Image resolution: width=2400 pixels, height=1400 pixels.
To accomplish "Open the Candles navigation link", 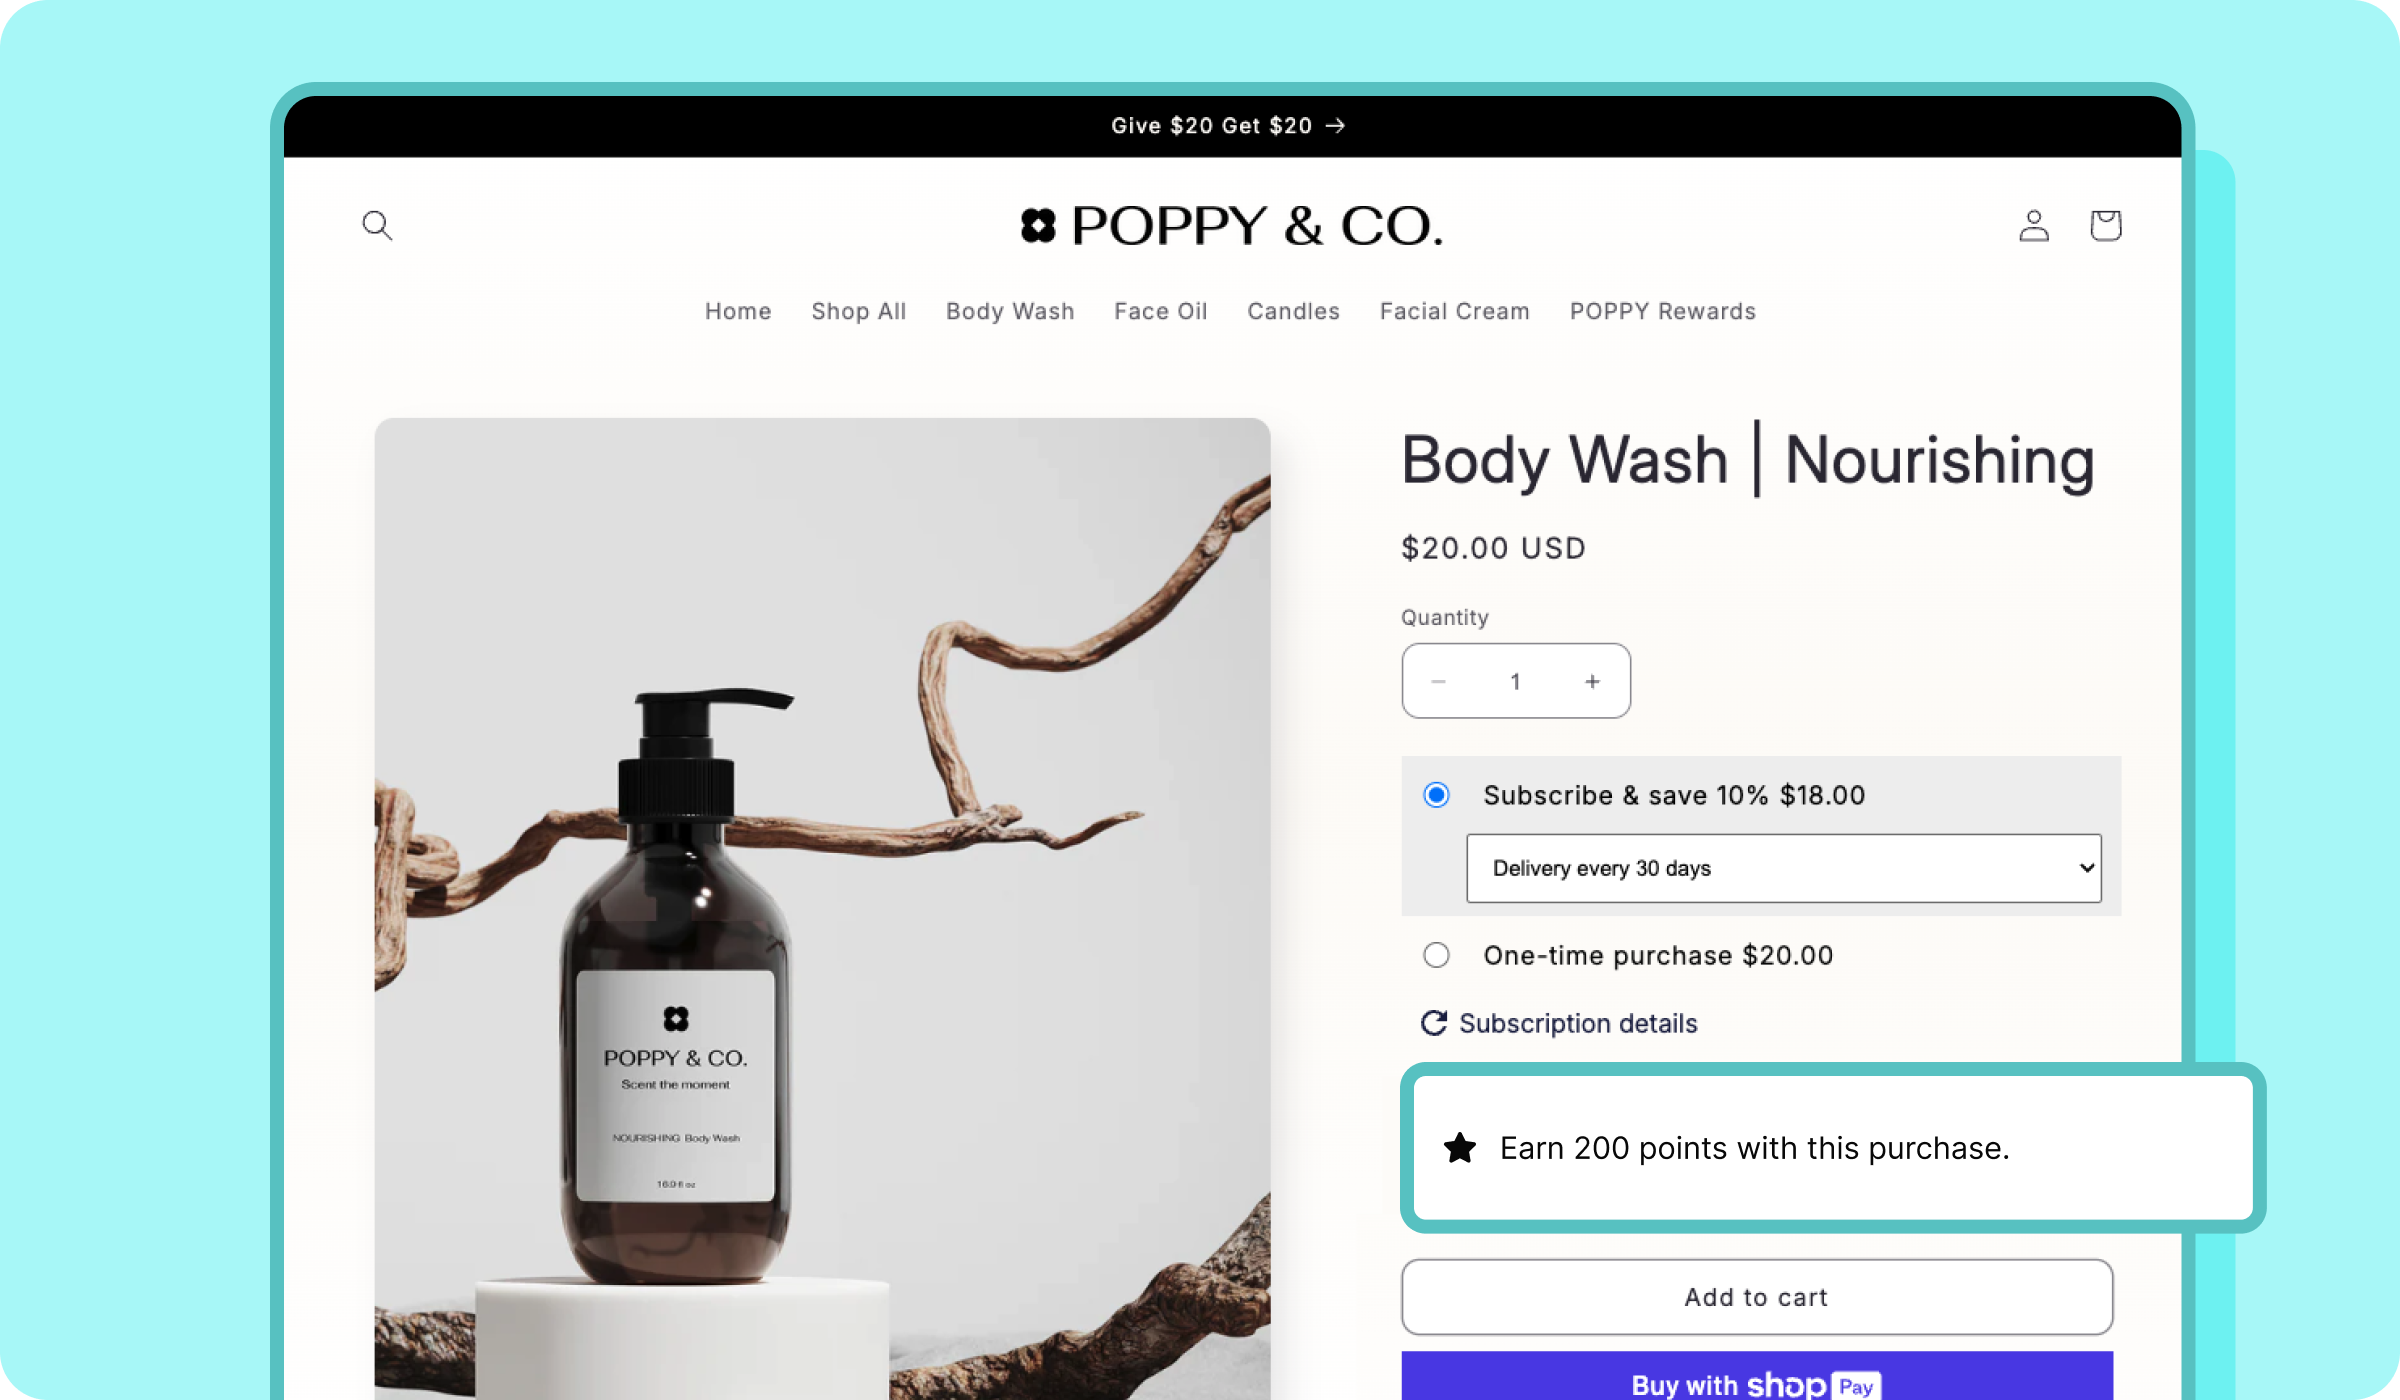I will click(x=1293, y=311).
